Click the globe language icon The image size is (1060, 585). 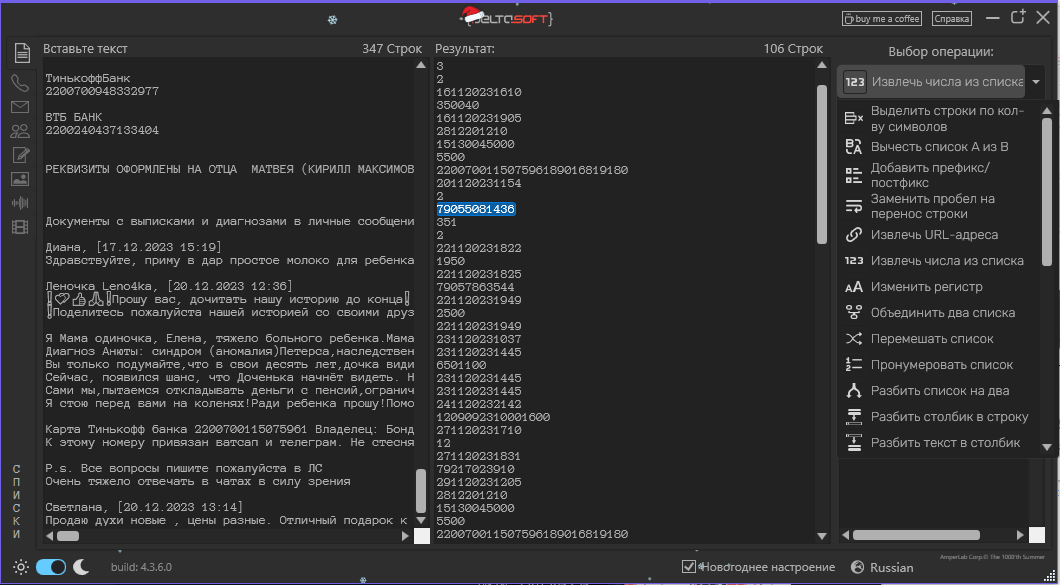pos(857,567)
